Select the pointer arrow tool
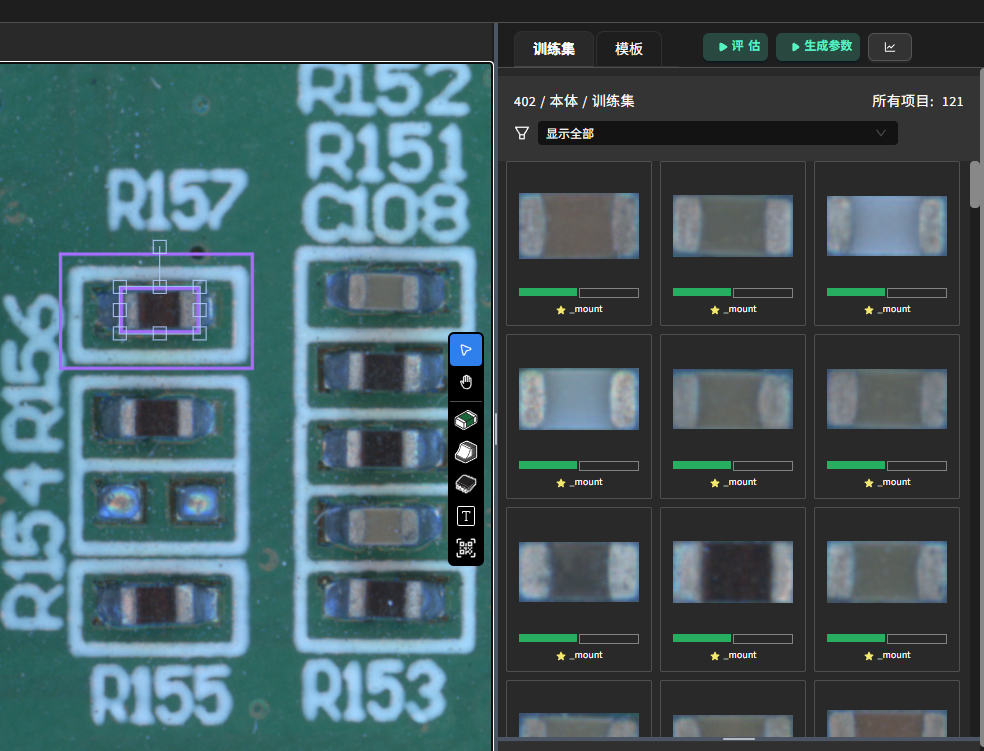The width and height of the screenshot is (984, 751). pyautogui.click(x=466, y=350)
